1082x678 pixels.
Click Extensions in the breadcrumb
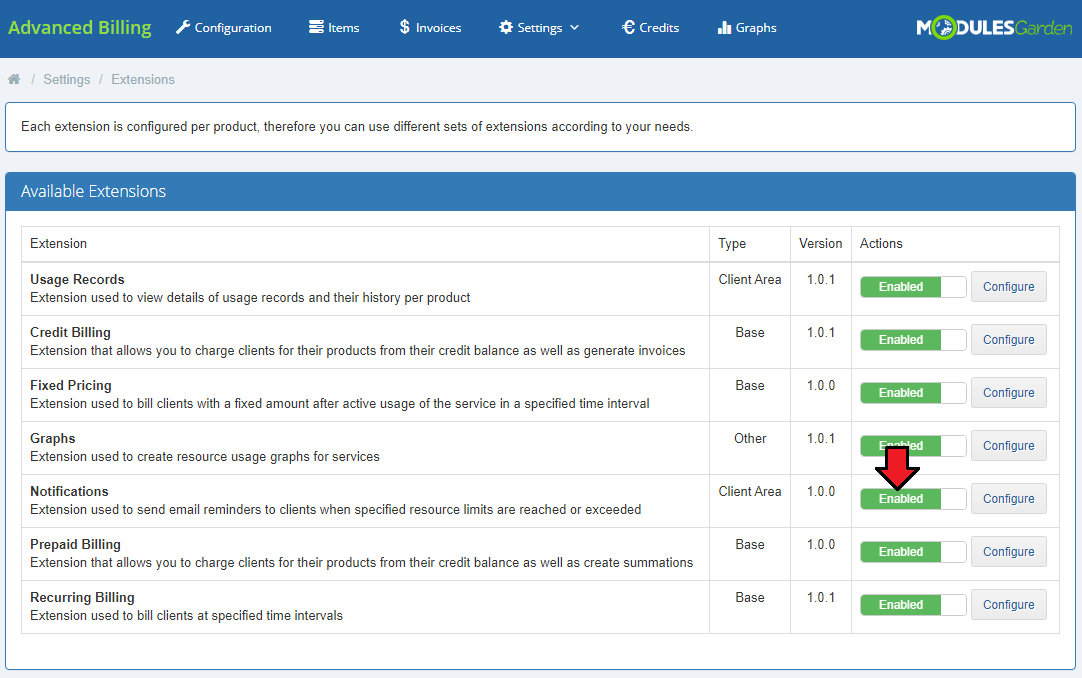(x=143, y=79)
